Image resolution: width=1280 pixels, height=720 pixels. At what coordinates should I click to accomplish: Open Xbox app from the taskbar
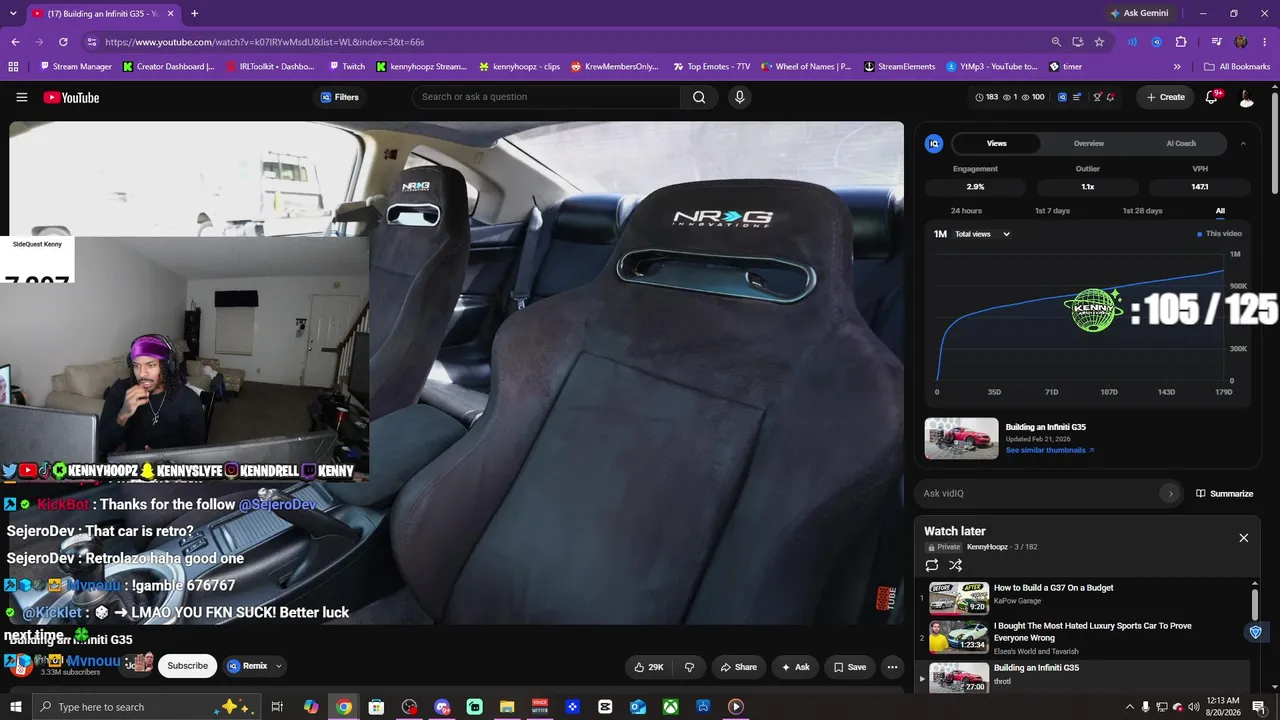click(x=670, y=707)
